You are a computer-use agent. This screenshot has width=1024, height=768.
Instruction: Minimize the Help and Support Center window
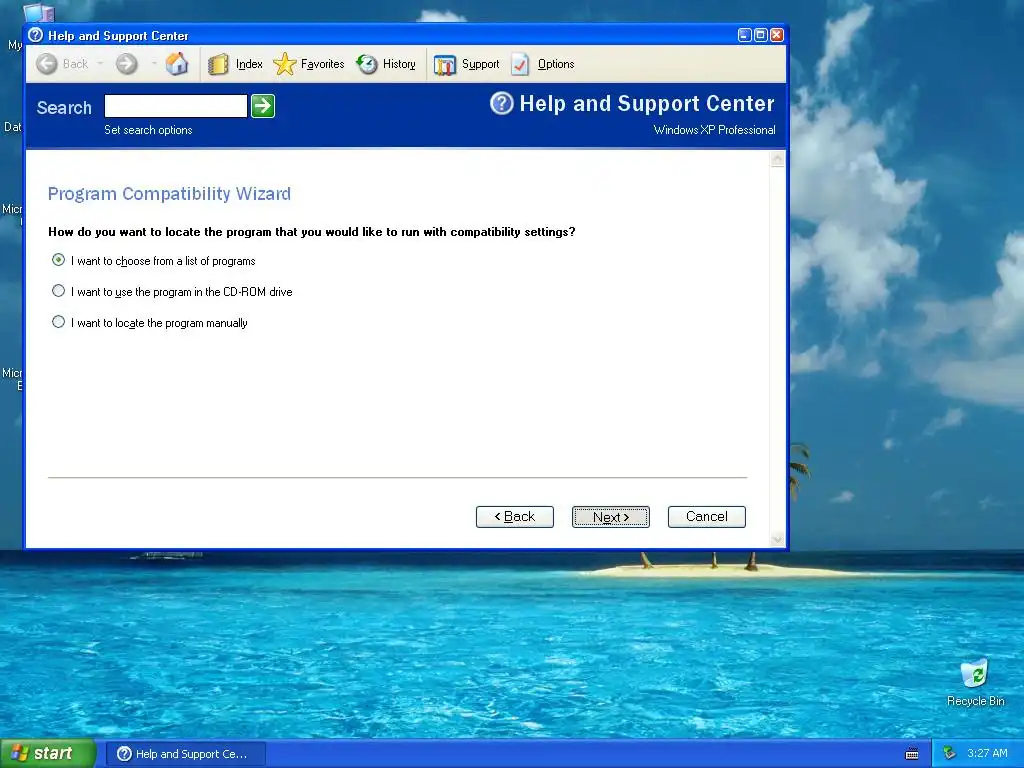744,35
